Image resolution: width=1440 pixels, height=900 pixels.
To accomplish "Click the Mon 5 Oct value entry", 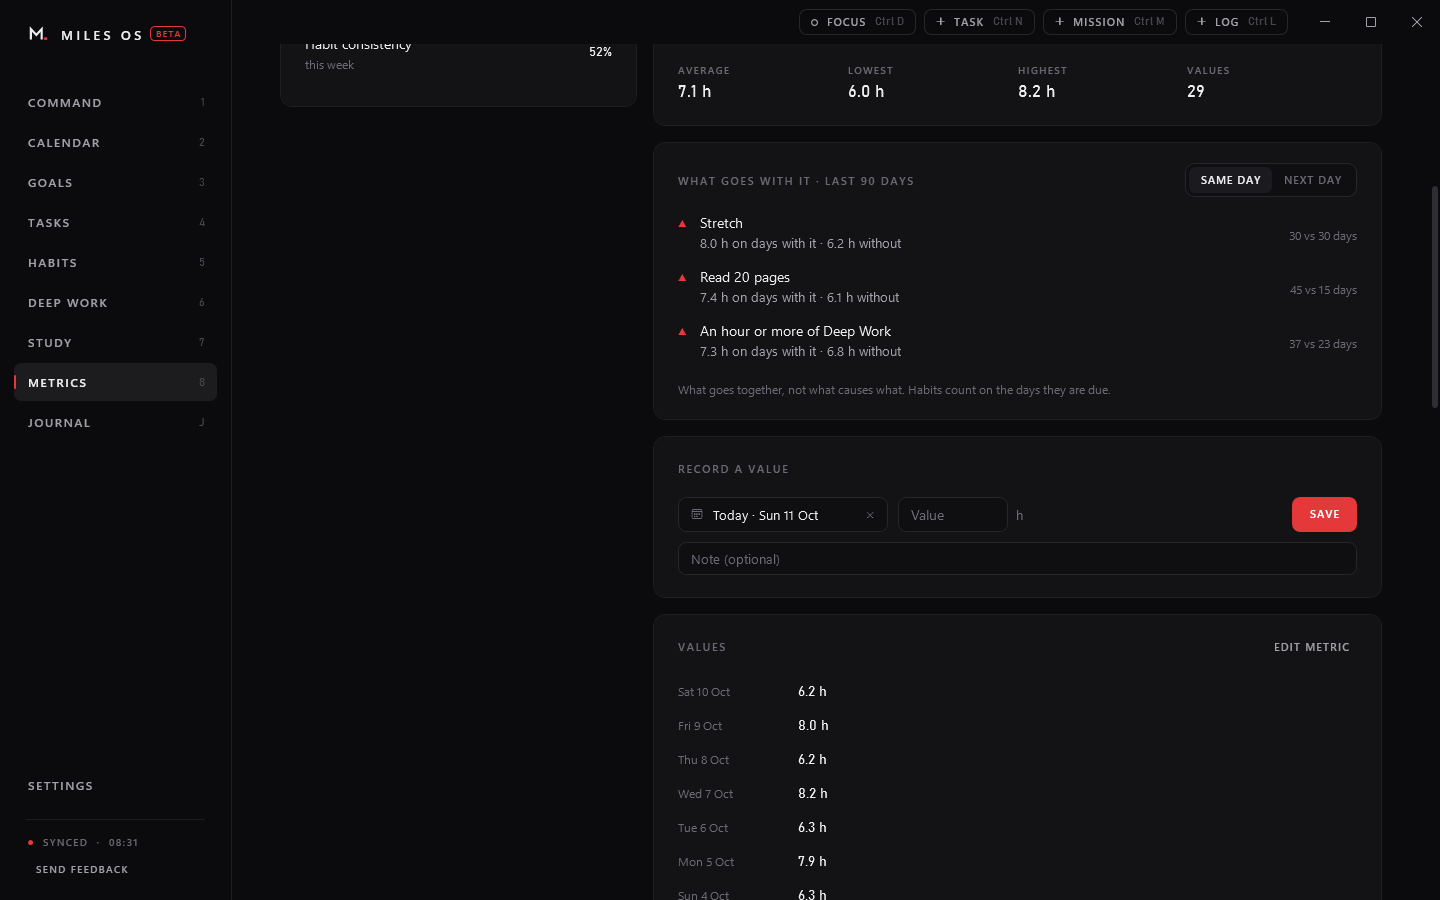I will pos(1017,862).
